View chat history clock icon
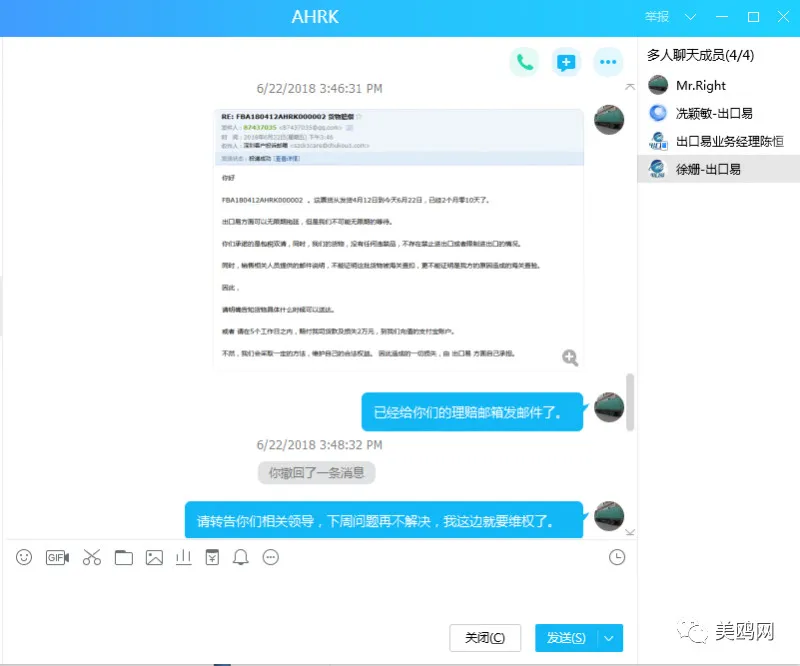 617,557
